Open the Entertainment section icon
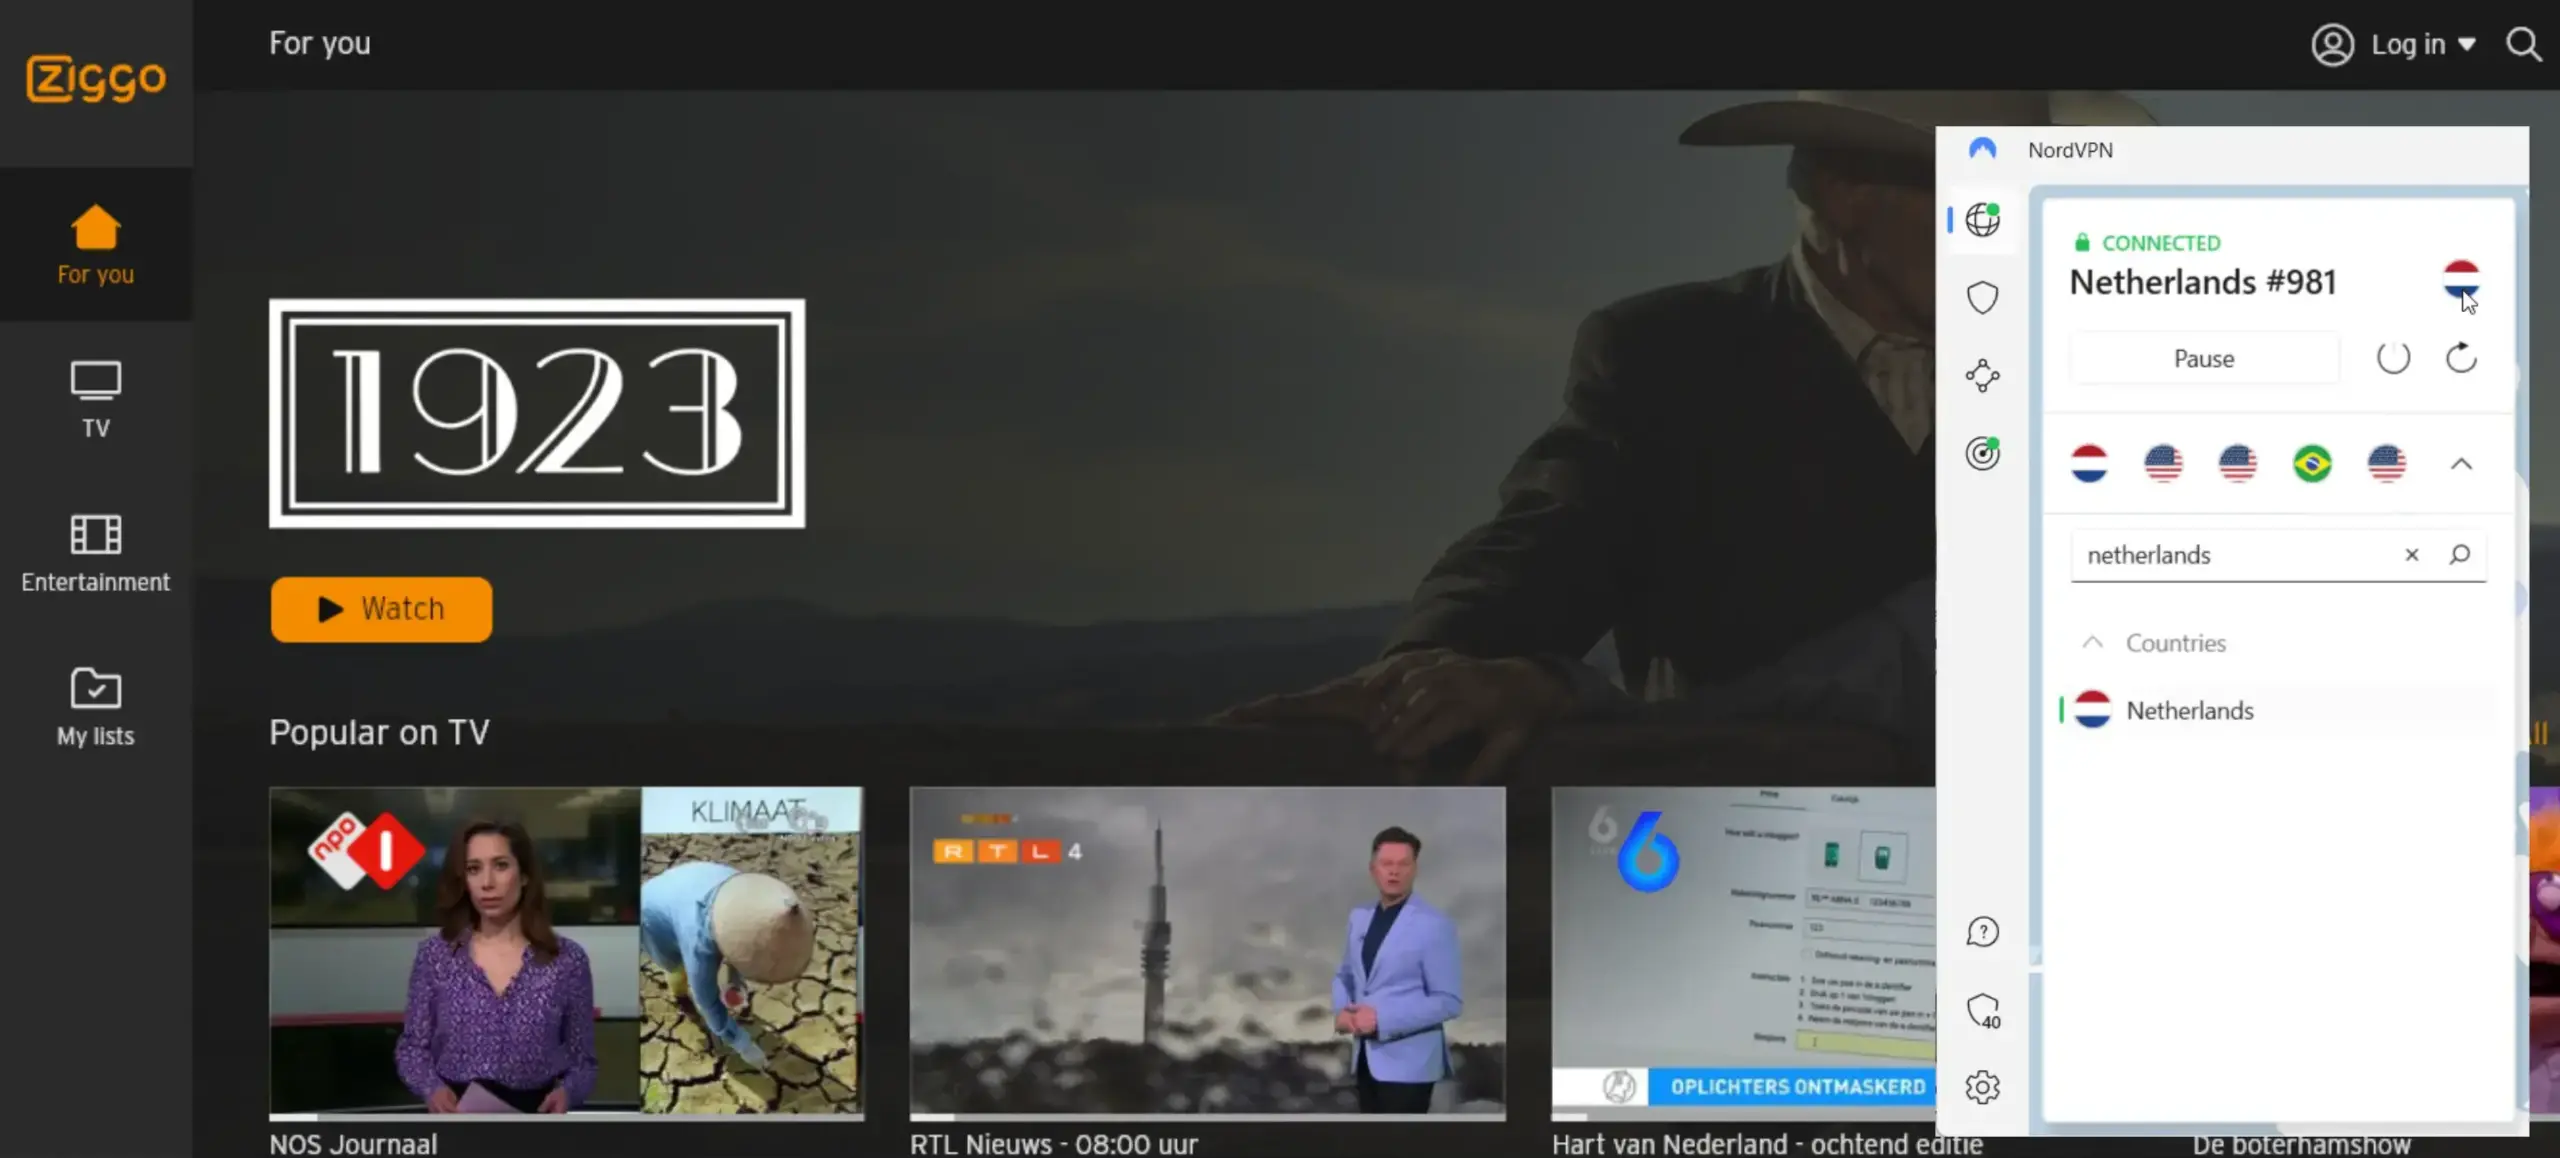This screenshot has width=2560, height=1158. [x=93, y=532]
